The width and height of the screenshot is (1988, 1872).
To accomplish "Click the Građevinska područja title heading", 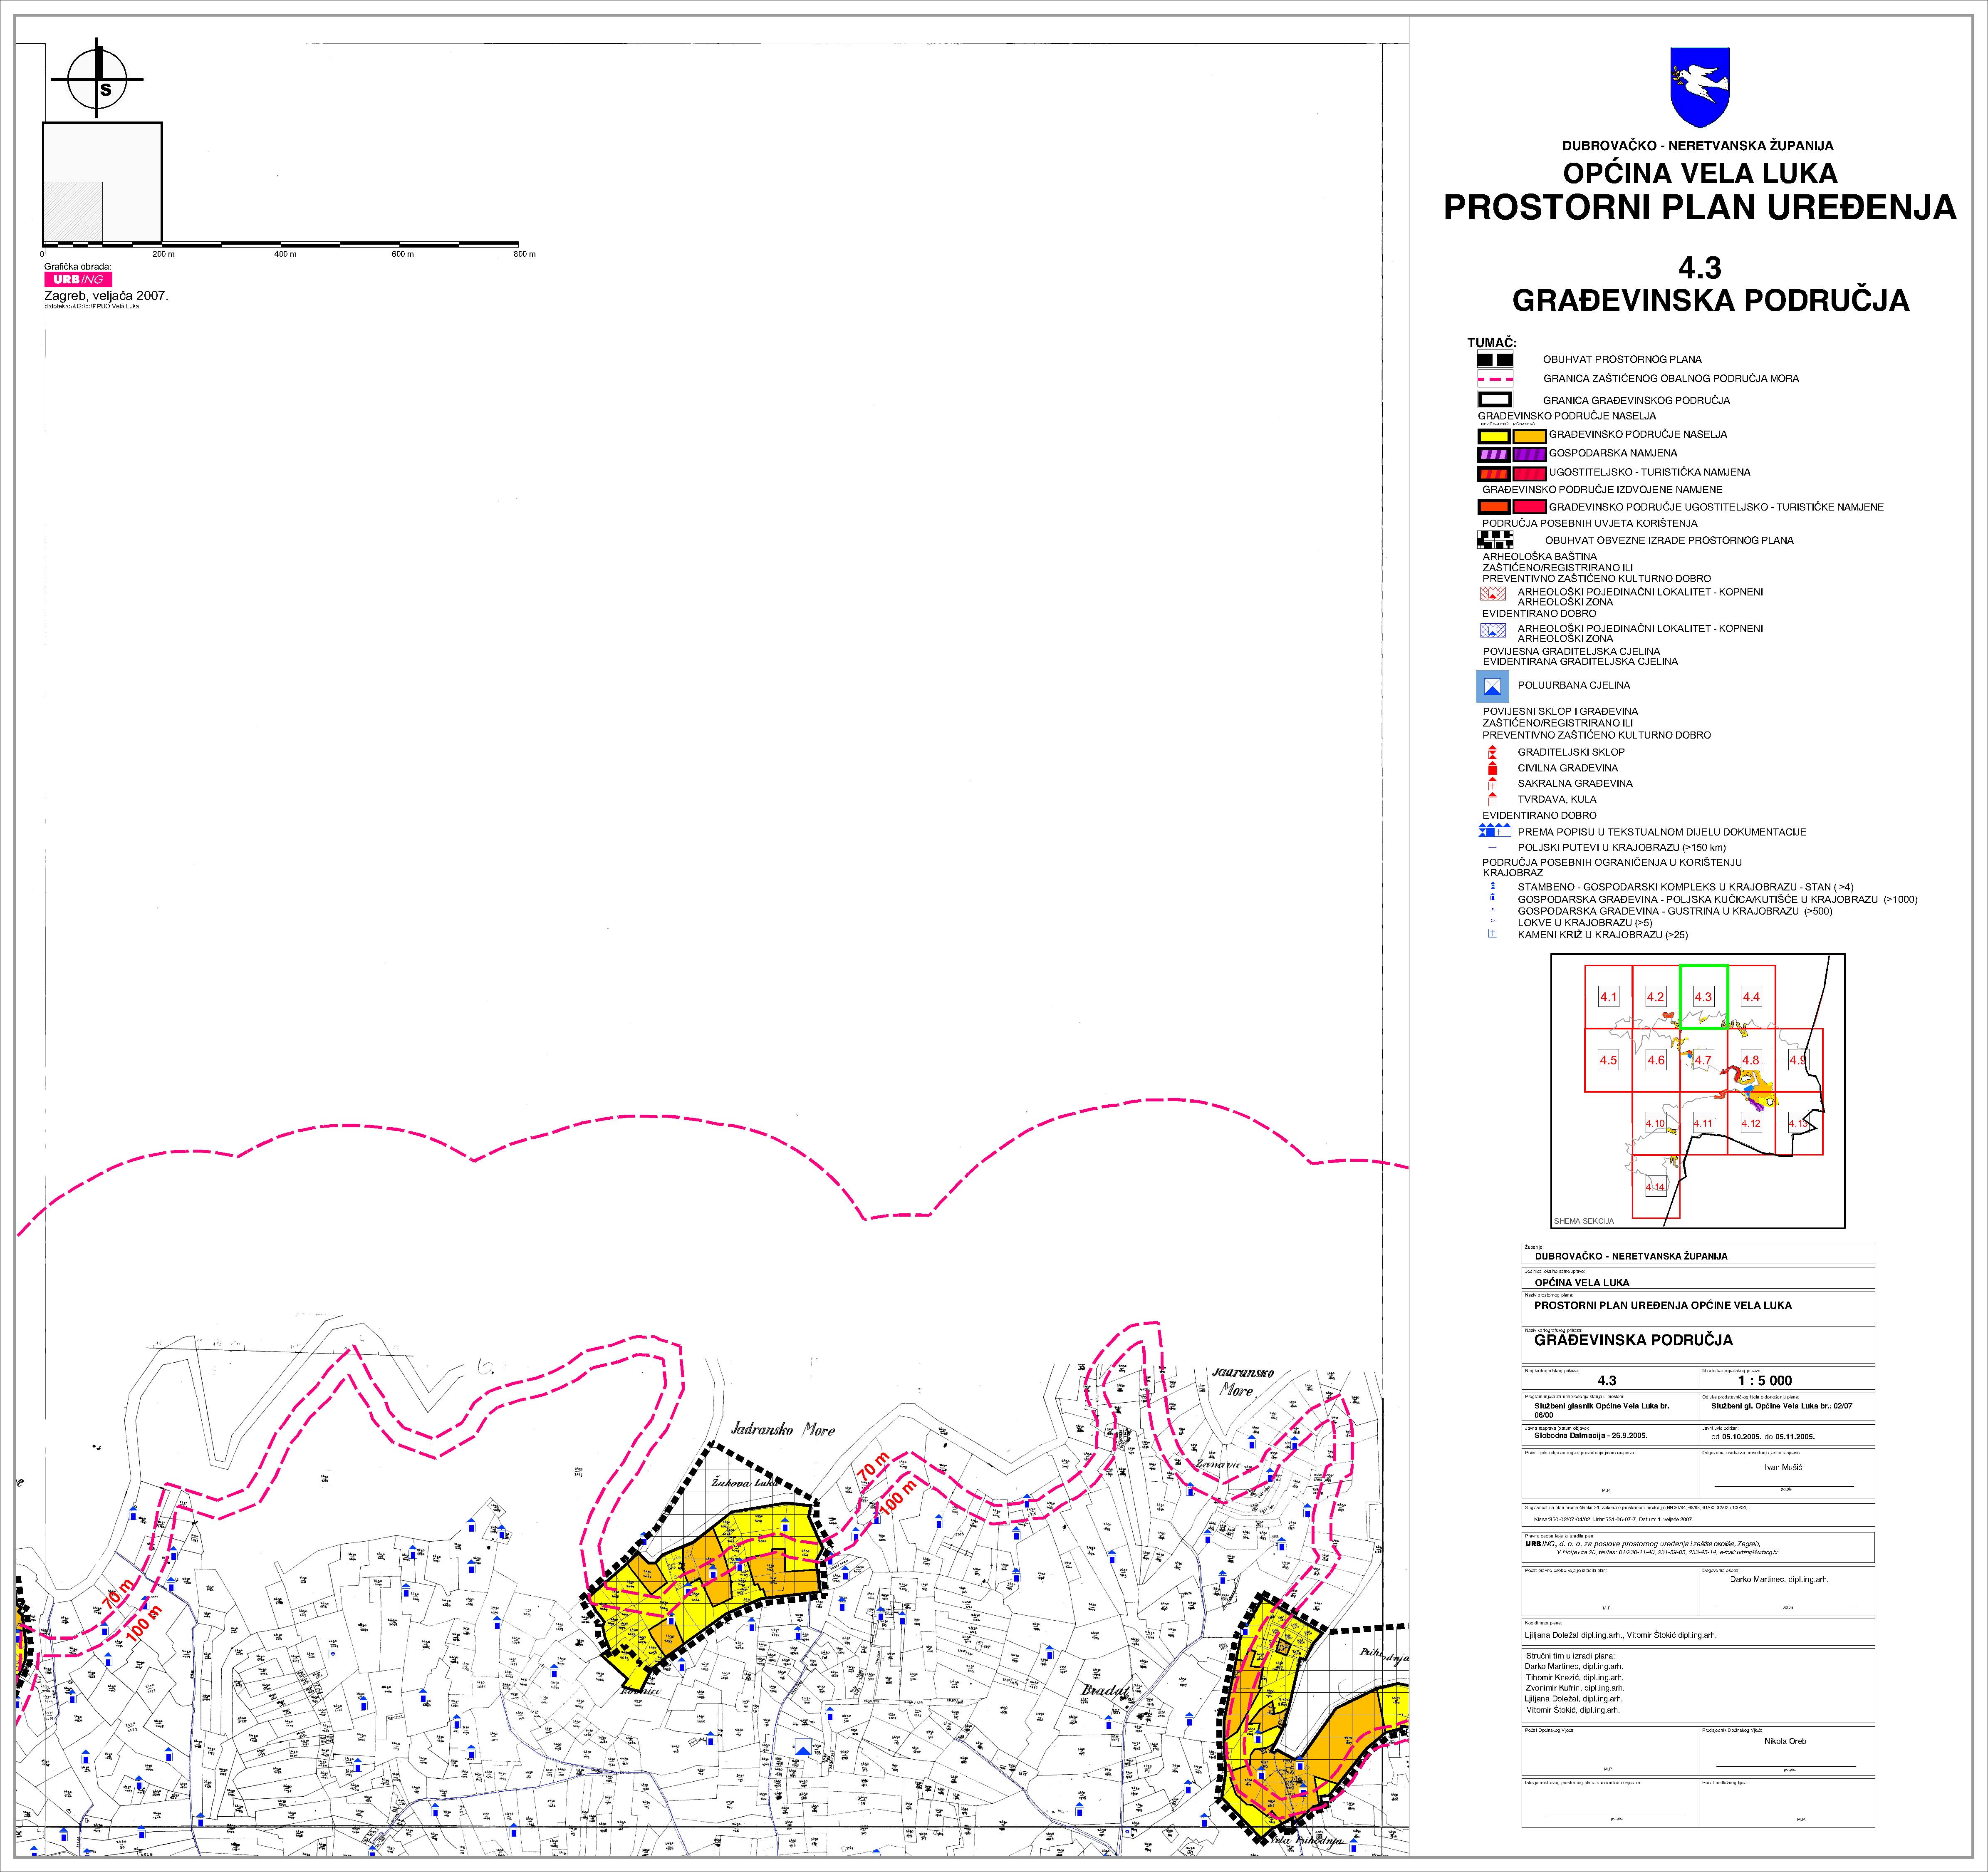I will pyautogui.click(x=1710, y=300).
